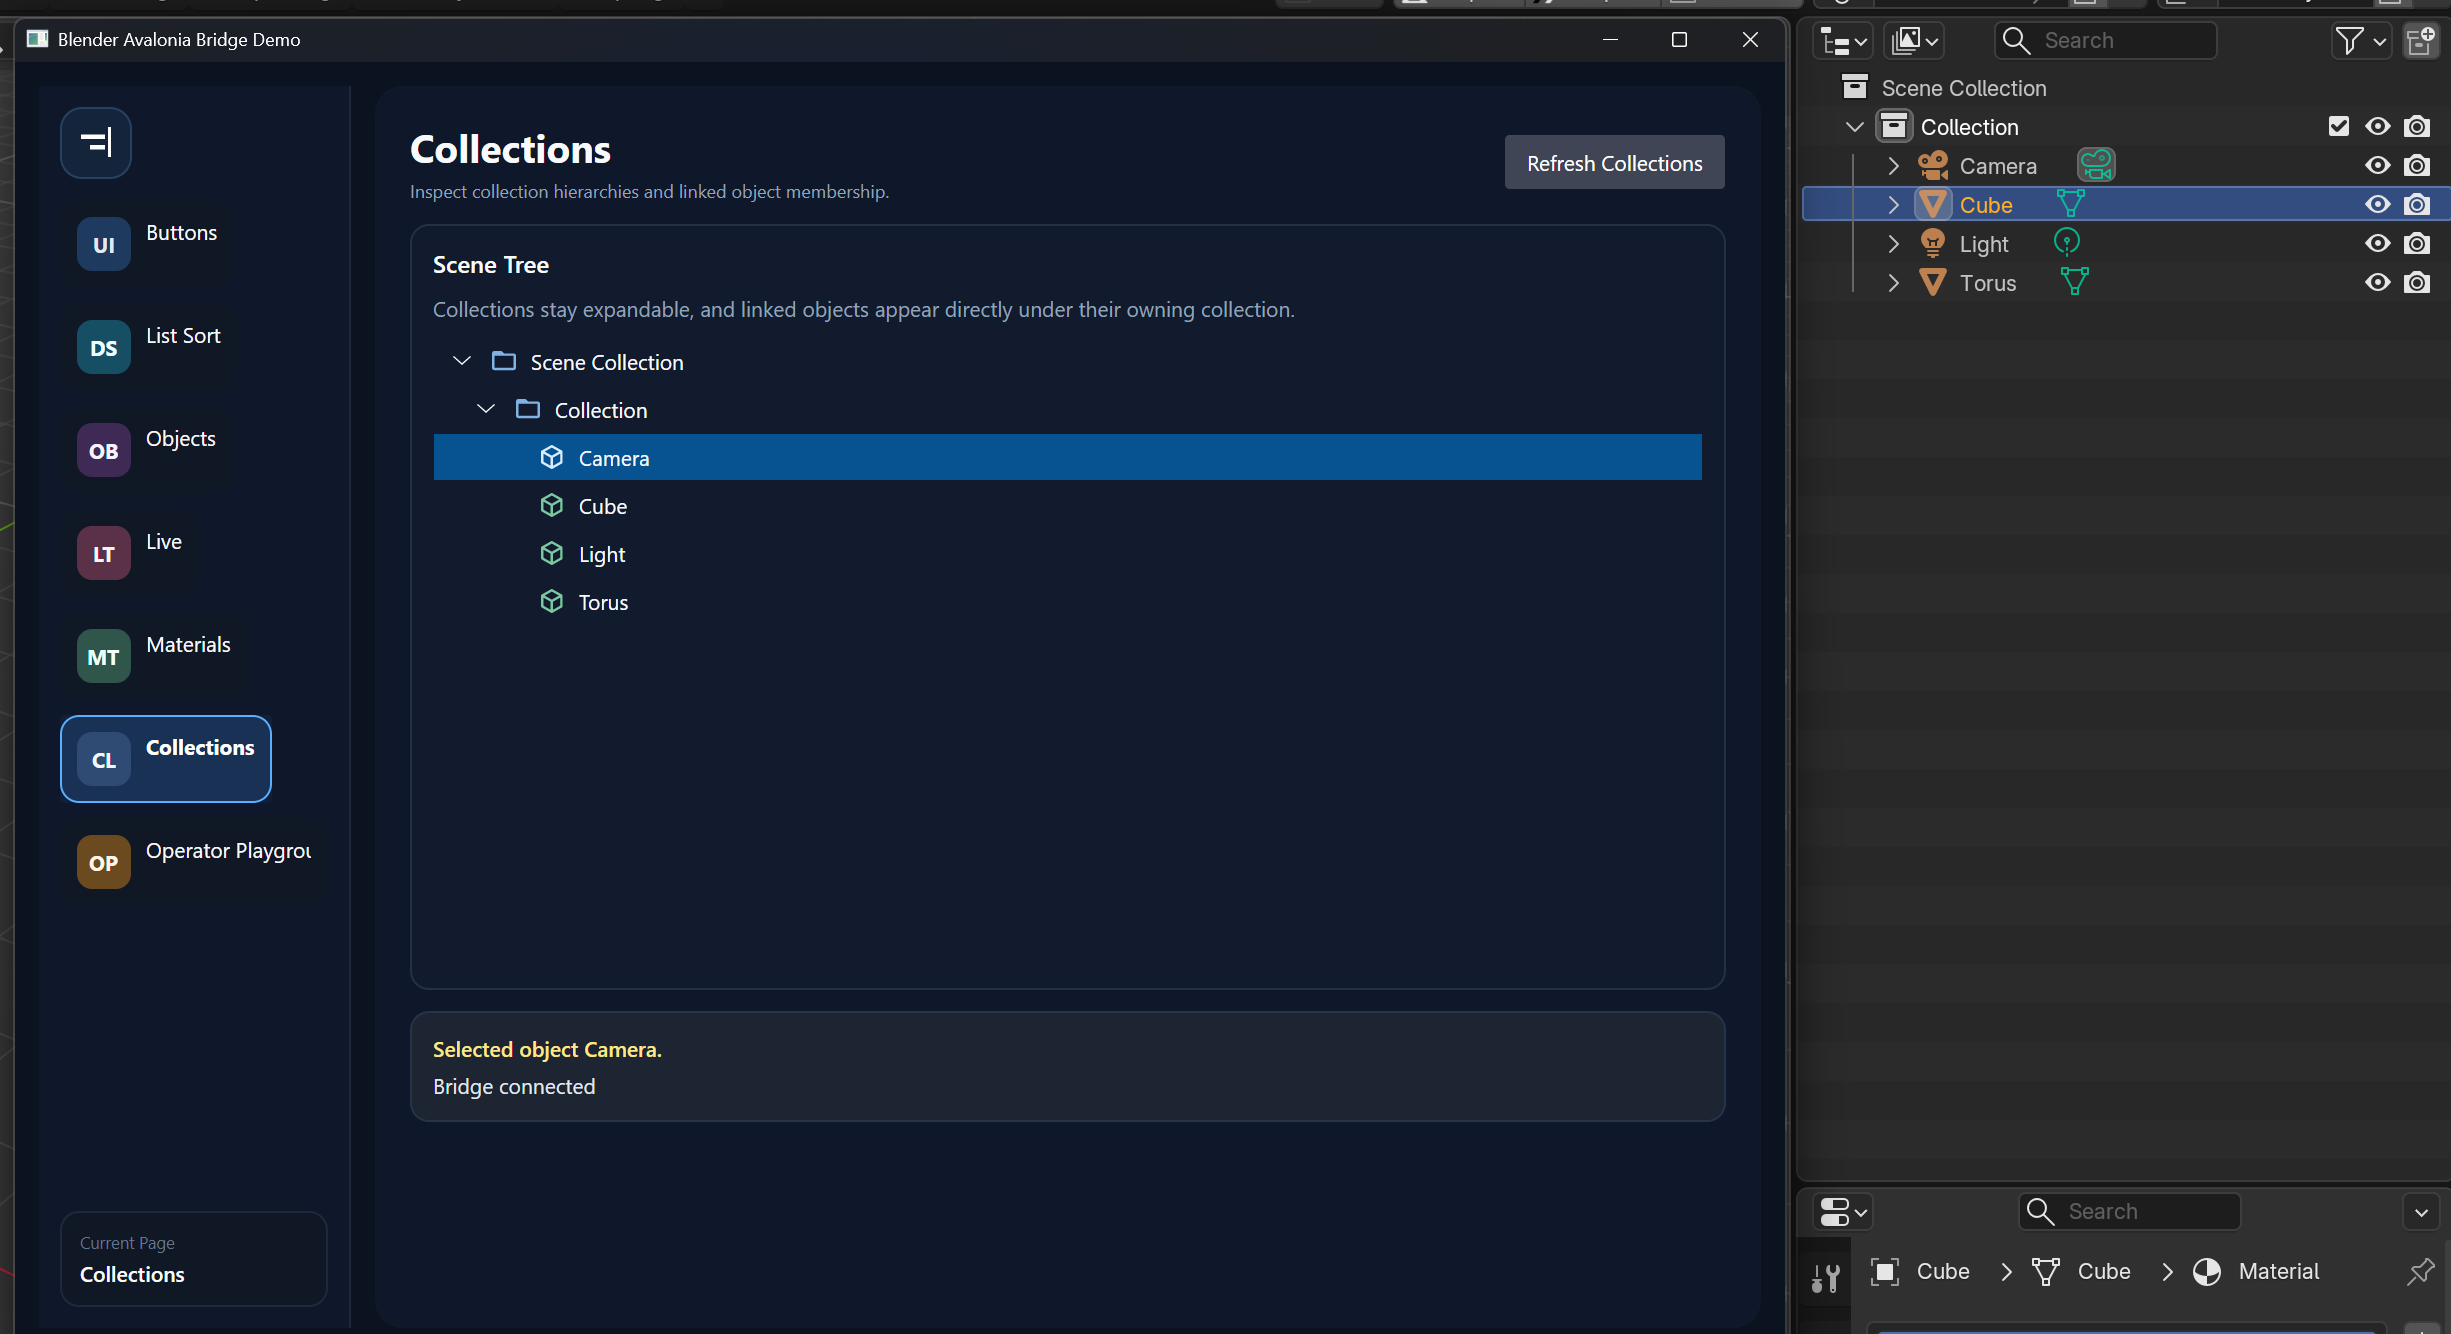Viewport: 2451px width, 1334px height.
Task: Click the OP badge icon for Operator Playground
Action: tap(104, 863)
